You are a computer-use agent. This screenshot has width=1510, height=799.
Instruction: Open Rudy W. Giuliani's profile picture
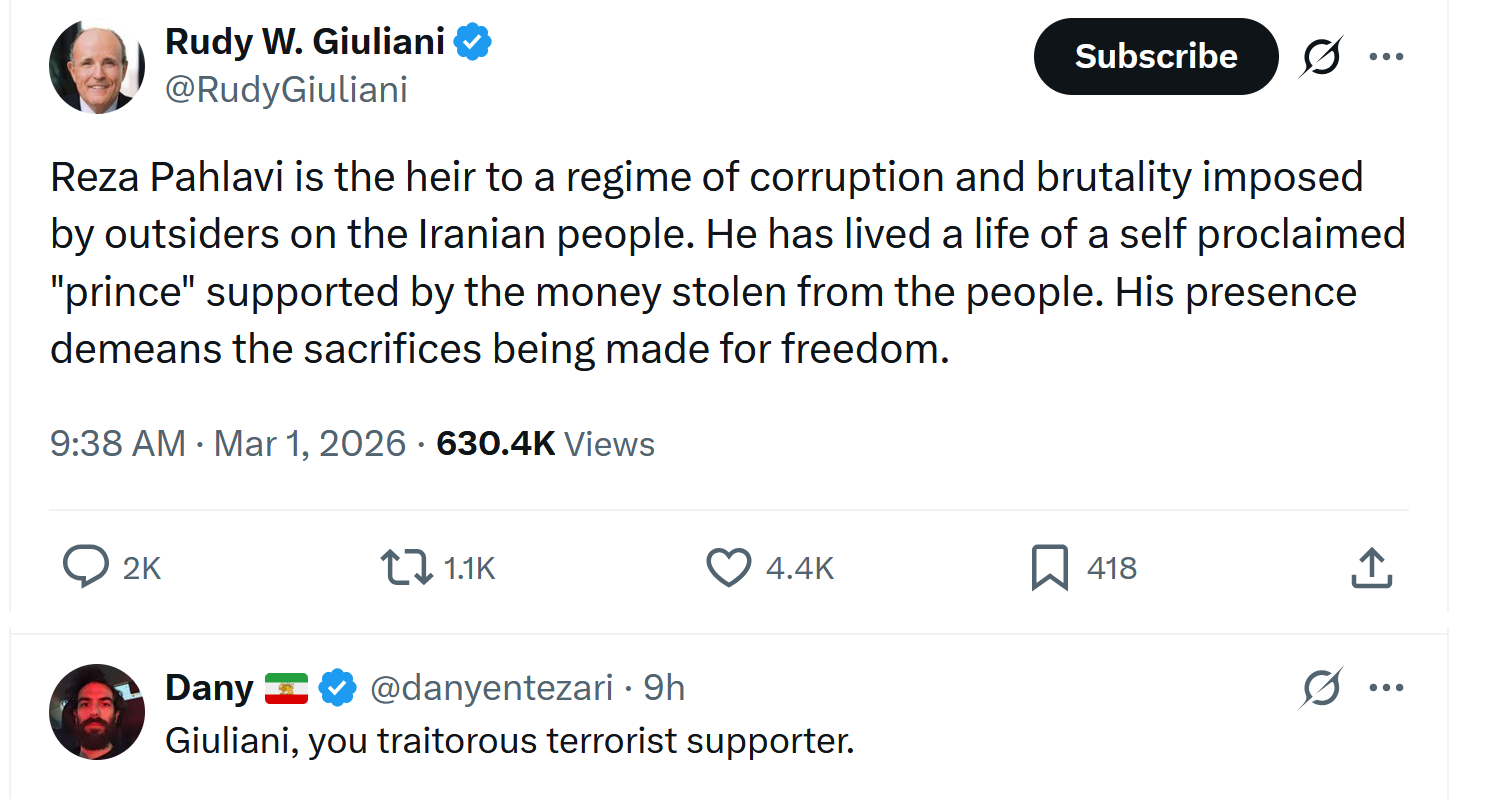(x=97, y=66)
